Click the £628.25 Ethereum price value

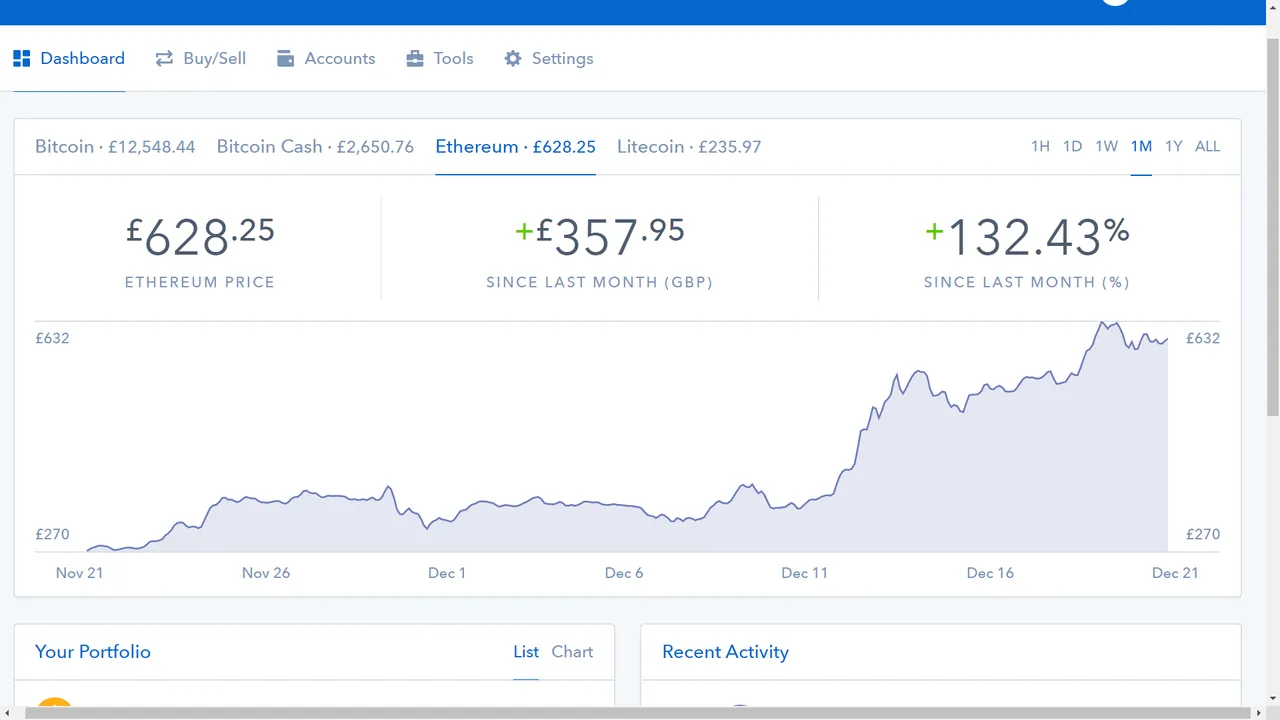200,237
